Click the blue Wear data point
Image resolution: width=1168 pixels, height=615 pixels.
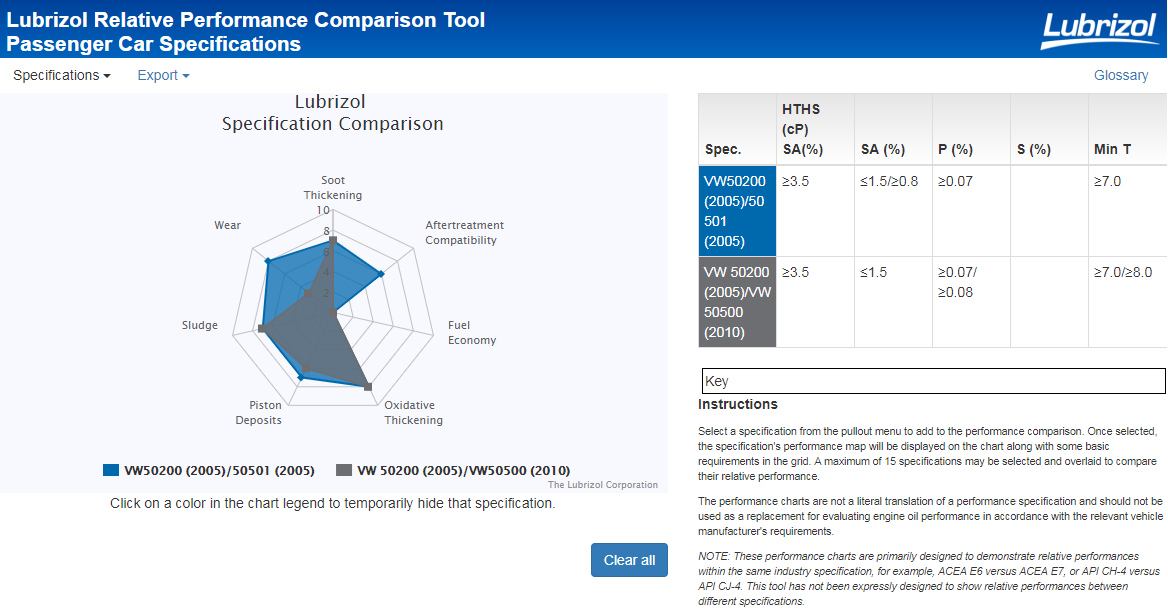click(x=267, y=261)
